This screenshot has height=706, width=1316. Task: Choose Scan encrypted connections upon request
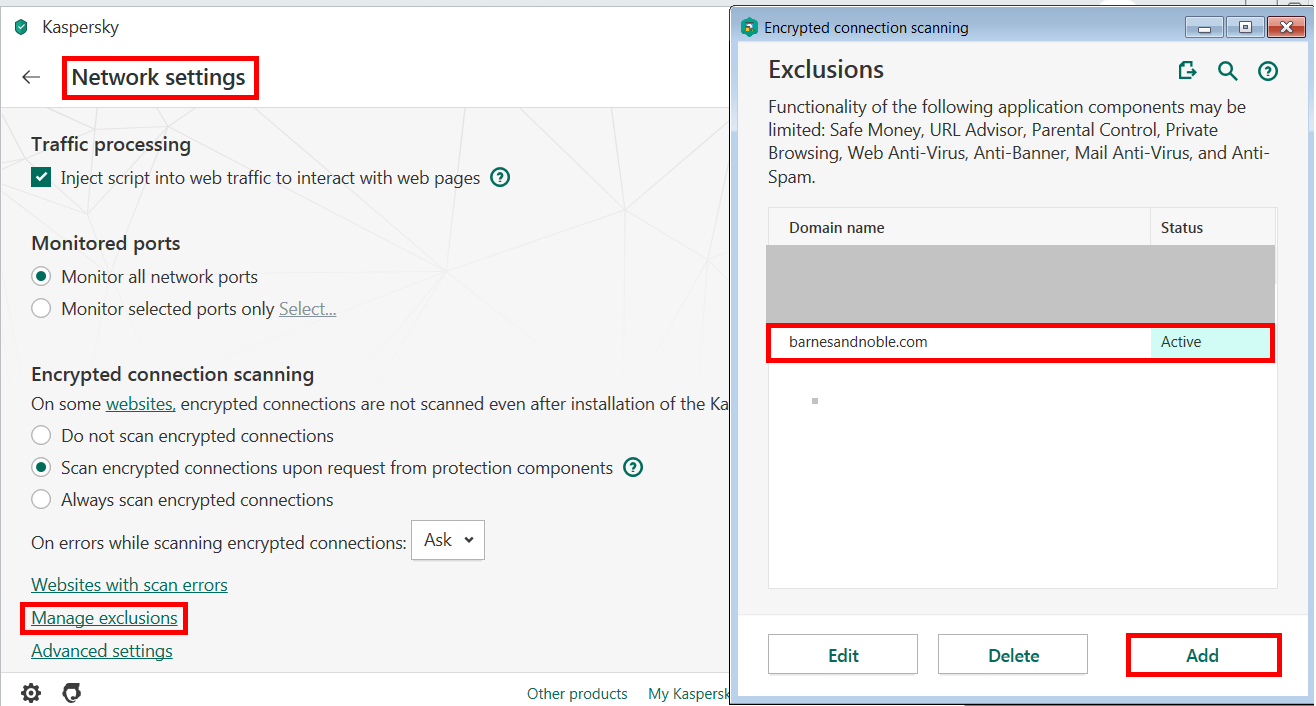tap(41, 467)
